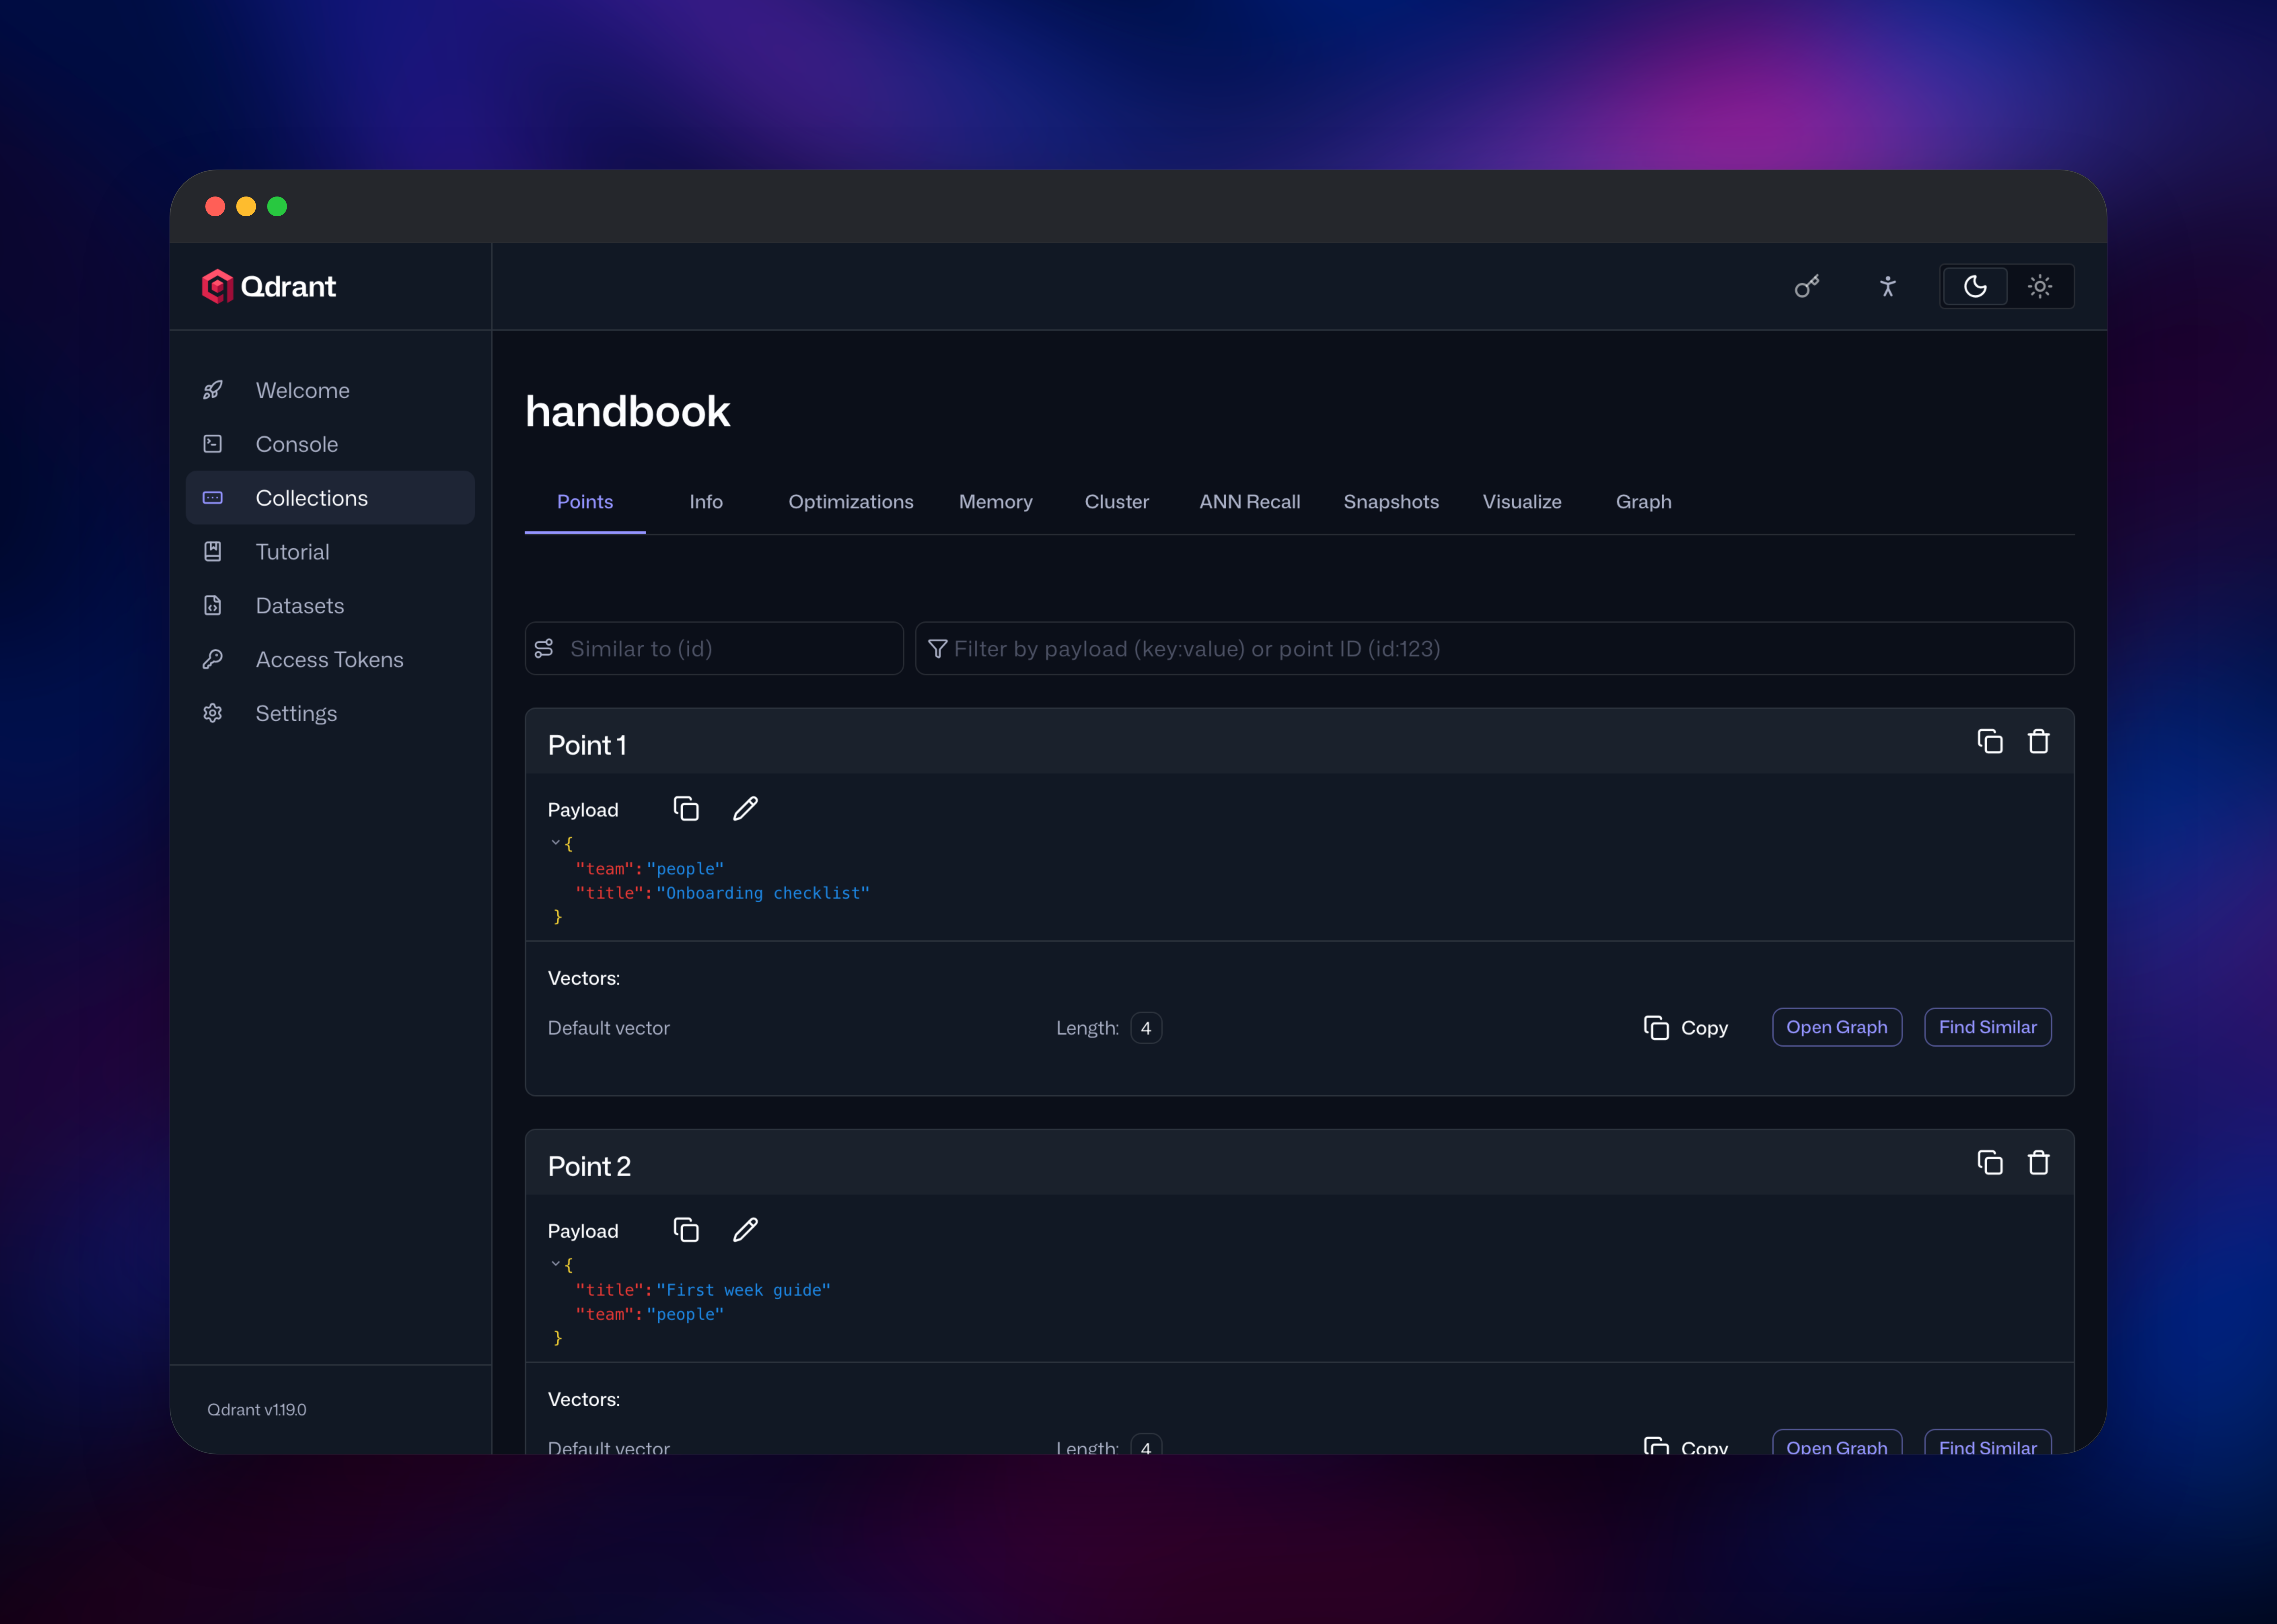Open accessibility options icon in header
This screenshot has width=2277, height=1624.
point(1887,287)
